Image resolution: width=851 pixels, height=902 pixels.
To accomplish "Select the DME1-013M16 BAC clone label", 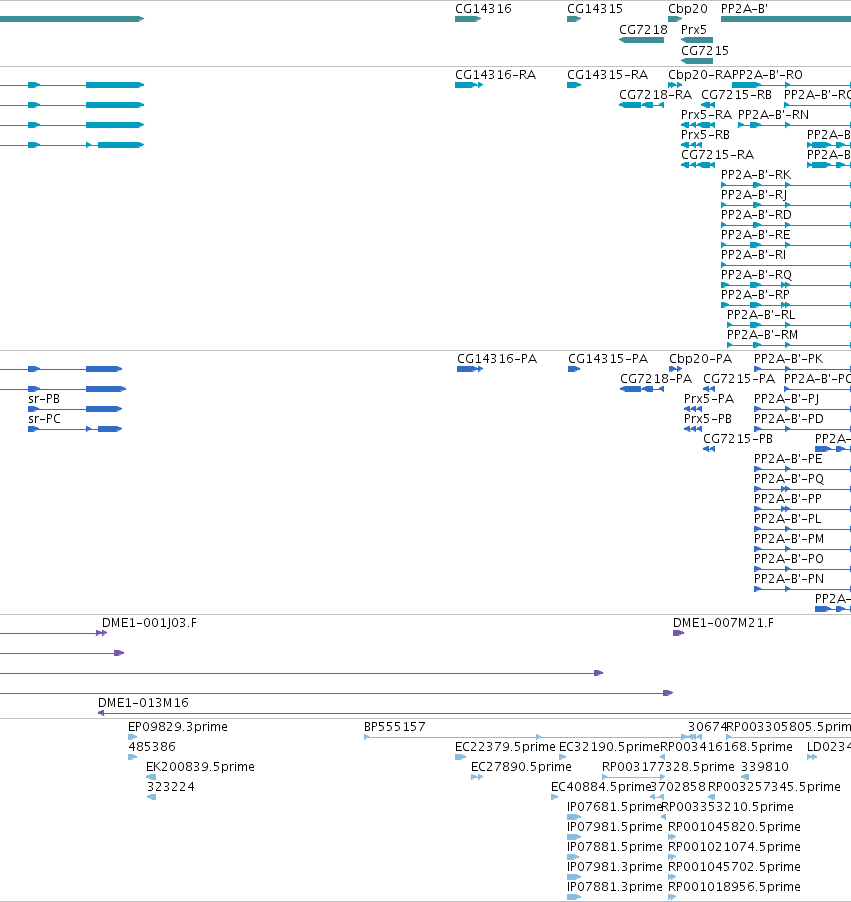I will tap(143, 703).
